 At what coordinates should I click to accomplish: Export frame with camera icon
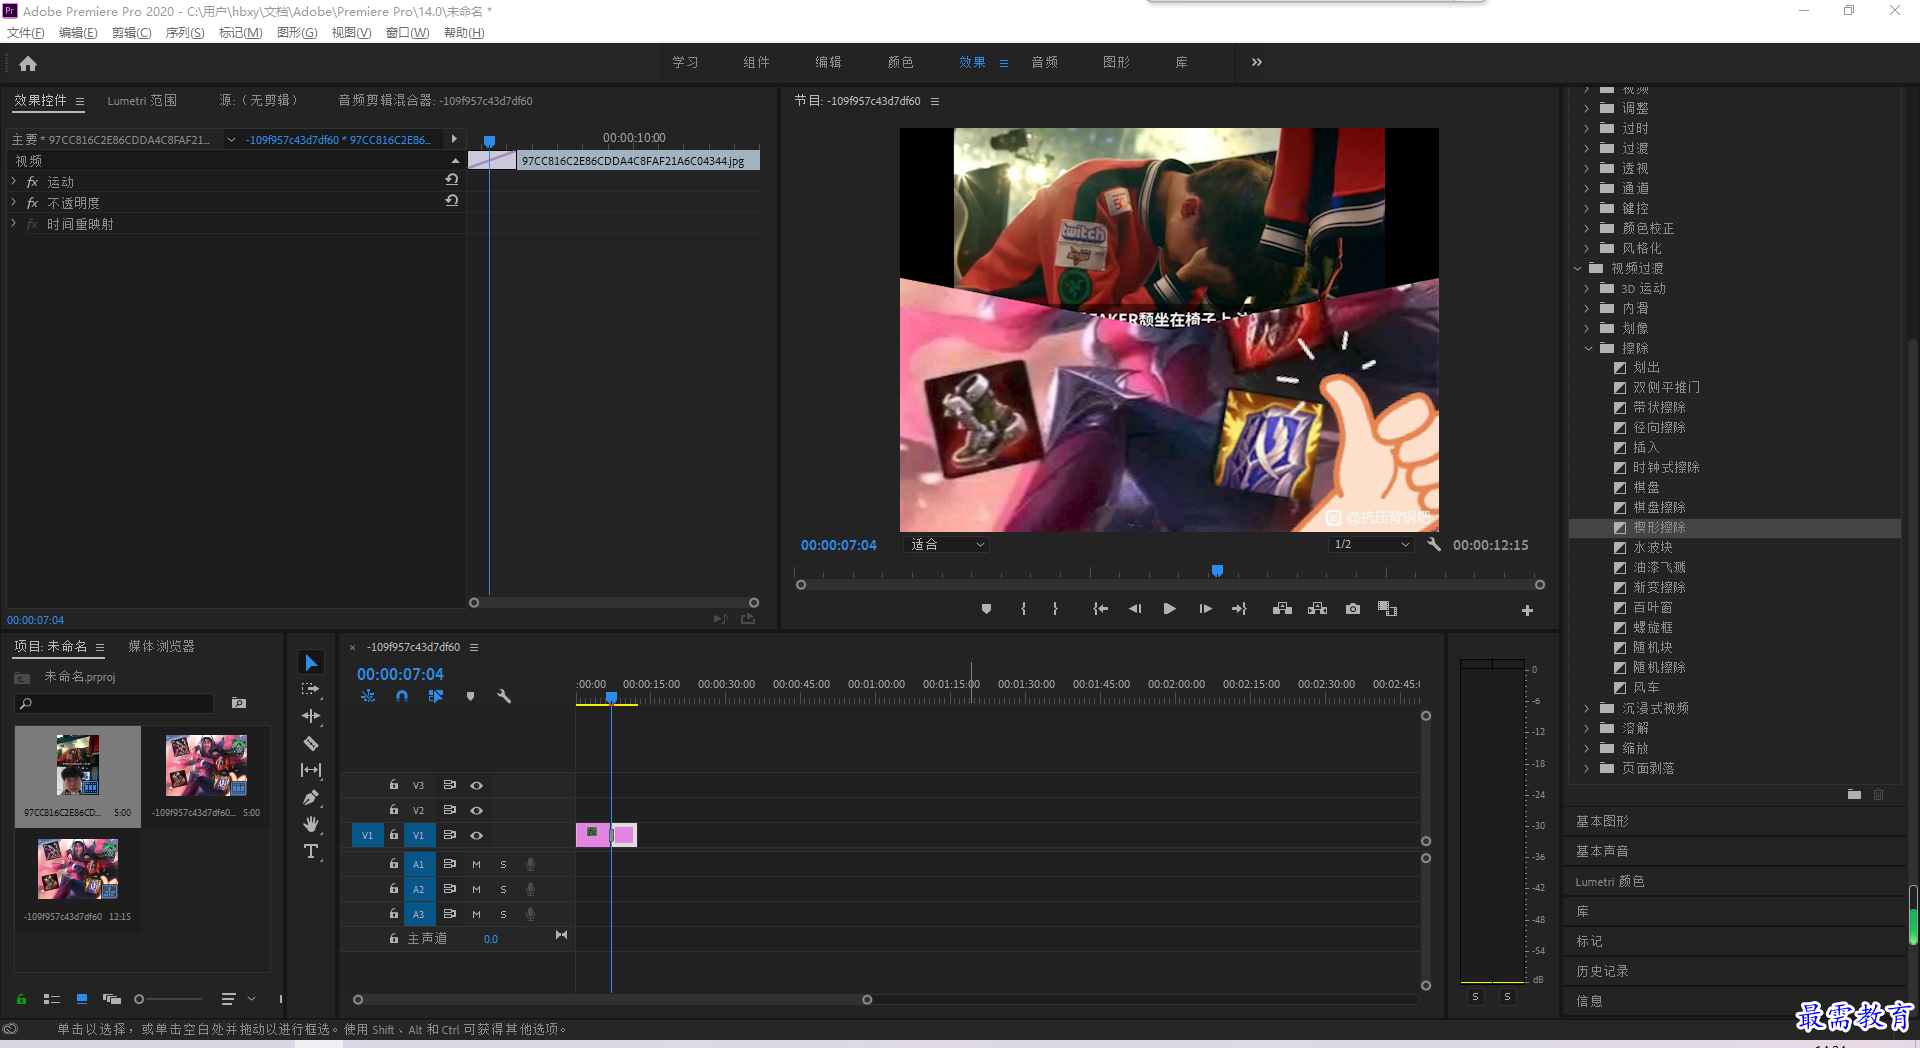[1353, 608]
